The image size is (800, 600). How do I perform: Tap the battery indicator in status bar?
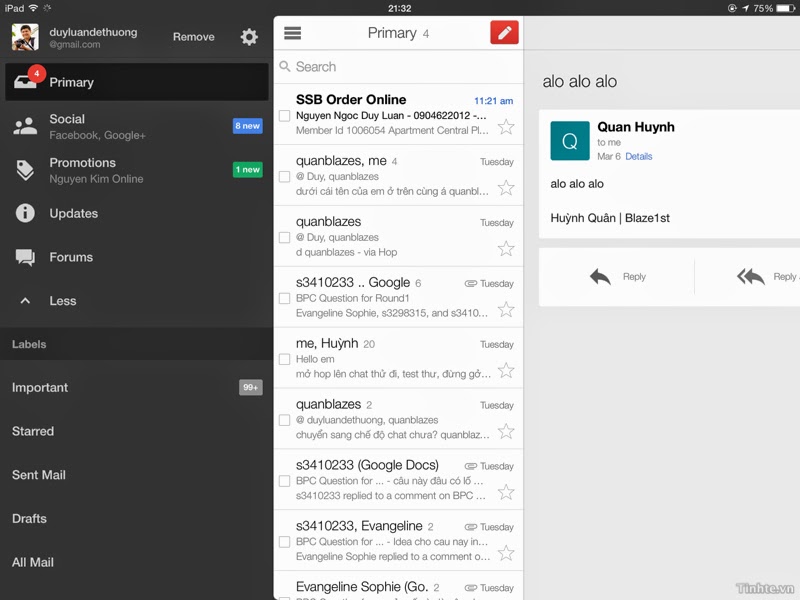[x=785, y=8]
